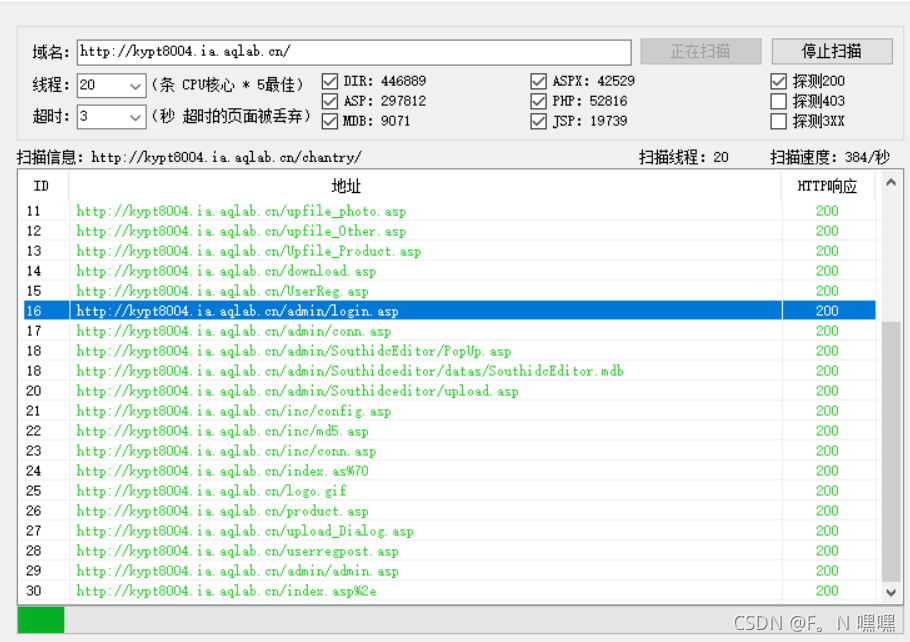Image resolution: width=910 pixels, height=642 pixels.
Task: Enable the 探测403 checkbox
Action: tap(779, 101)
